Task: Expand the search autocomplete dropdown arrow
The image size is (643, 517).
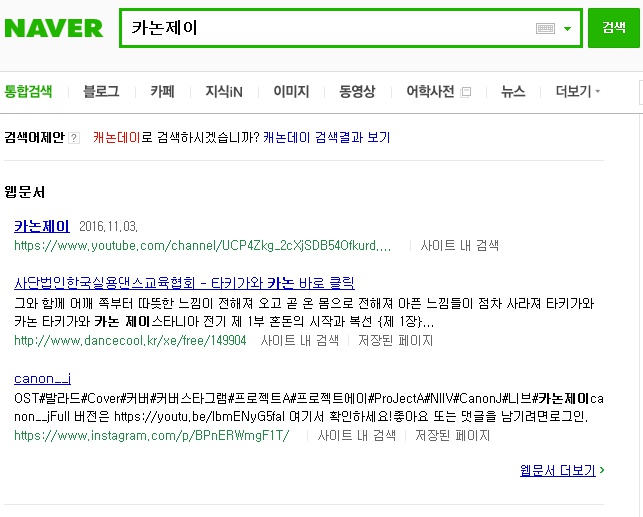Action: [568, 29]
